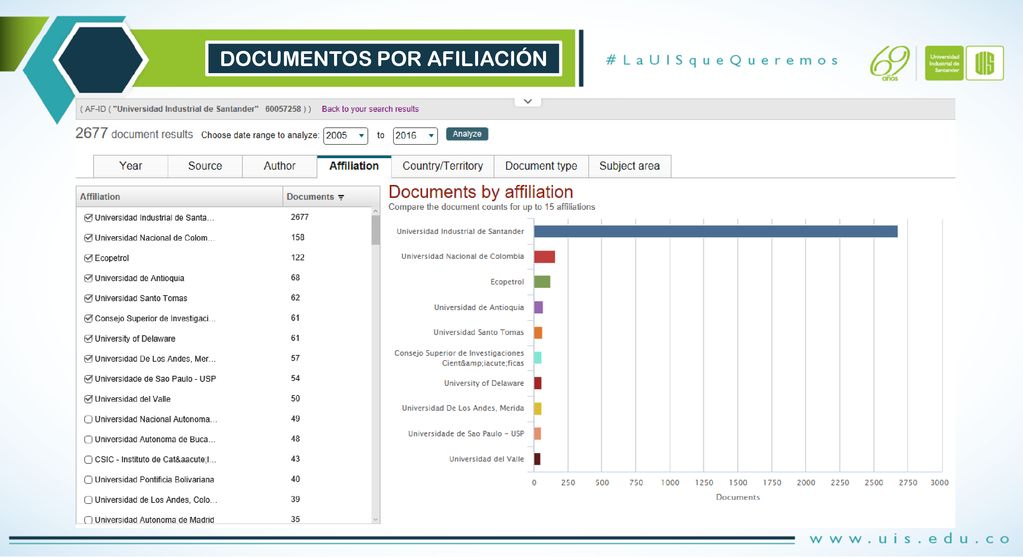Check CSIC - Instituto de Catalisis checkbox
The image size is (1023, 557).
coord(88,460)
